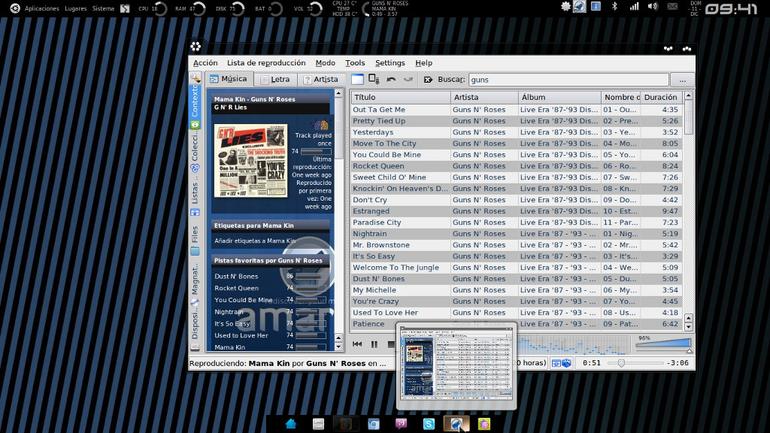
Task: Toggle random mode in status bar
Action: 566,363
